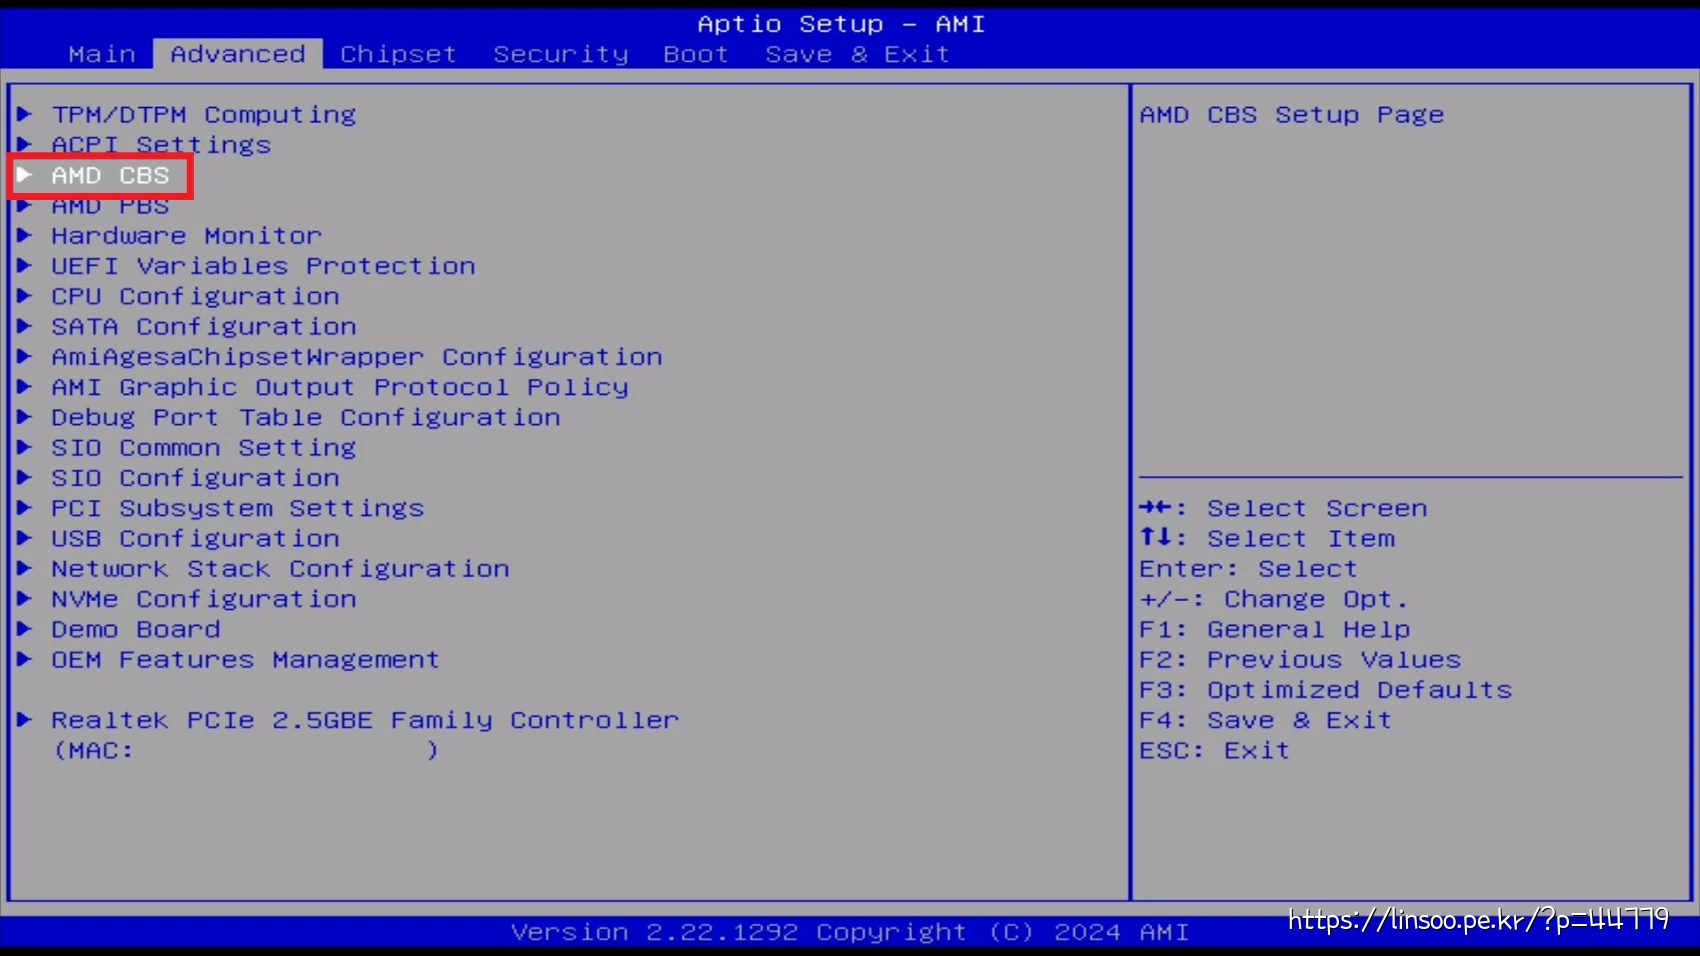
Task: Click the 'ESC: Exit' hint
Action: point(1215,751)
